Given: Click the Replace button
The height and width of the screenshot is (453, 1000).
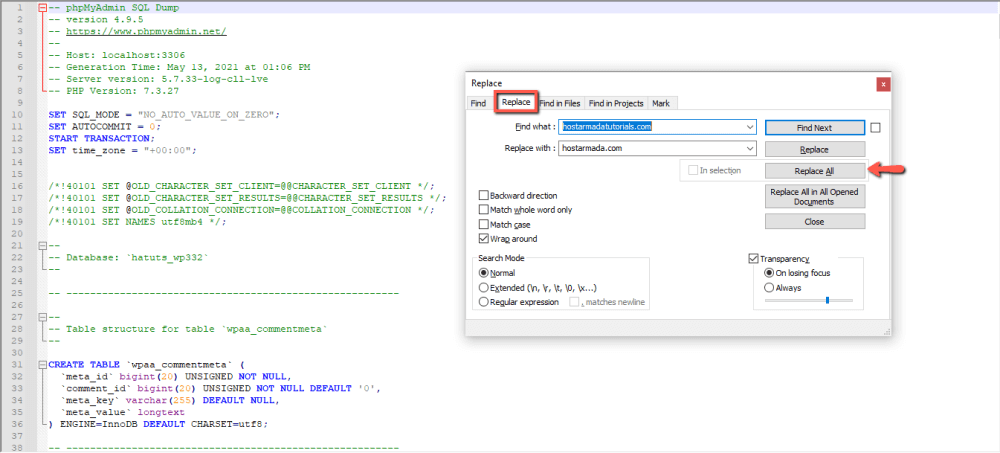Looking at the screenshot, I should pyautogui.click(x=814, y=149).
